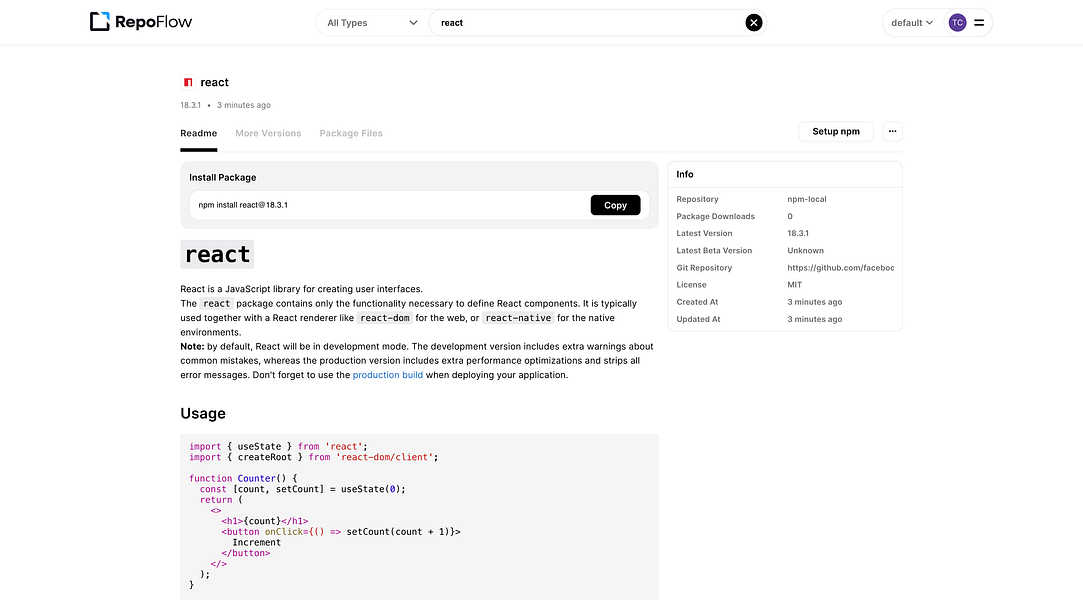
Task: Click the 18.3.1 version under package title
Action: pyautogui.click(x=191, y=105)
